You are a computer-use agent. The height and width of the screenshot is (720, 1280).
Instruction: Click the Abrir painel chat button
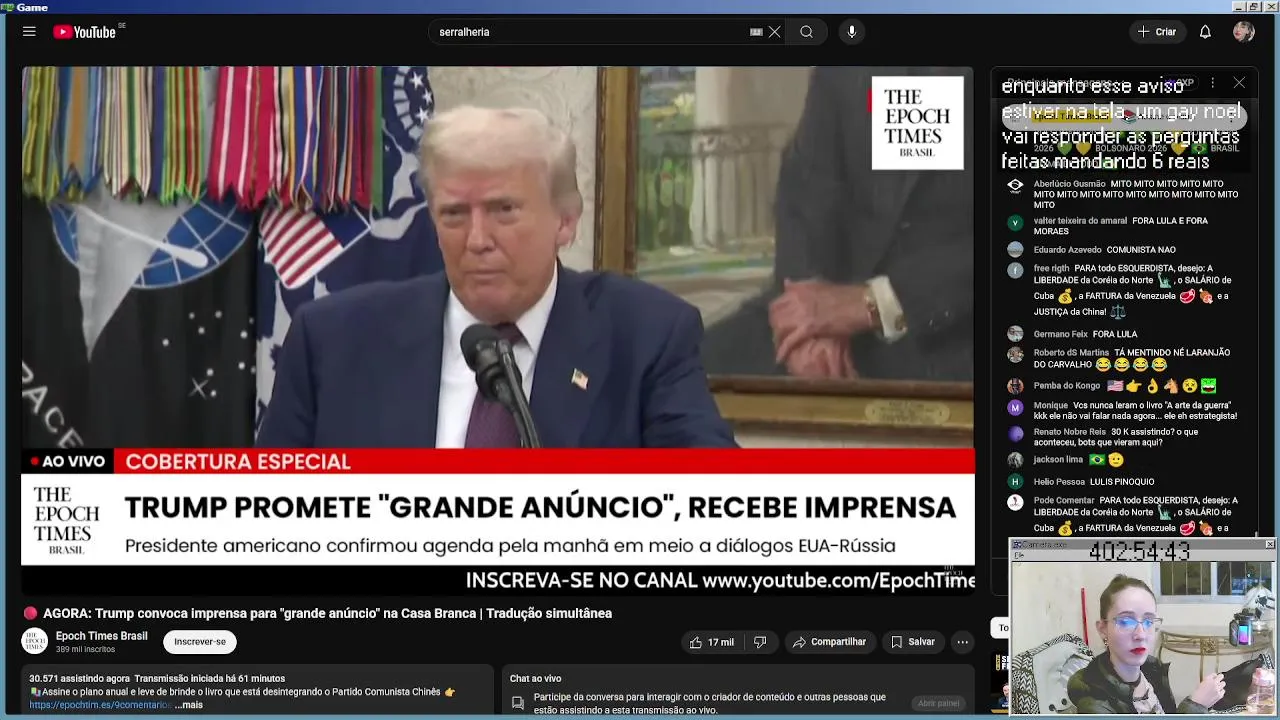click(x=938, y=703)
